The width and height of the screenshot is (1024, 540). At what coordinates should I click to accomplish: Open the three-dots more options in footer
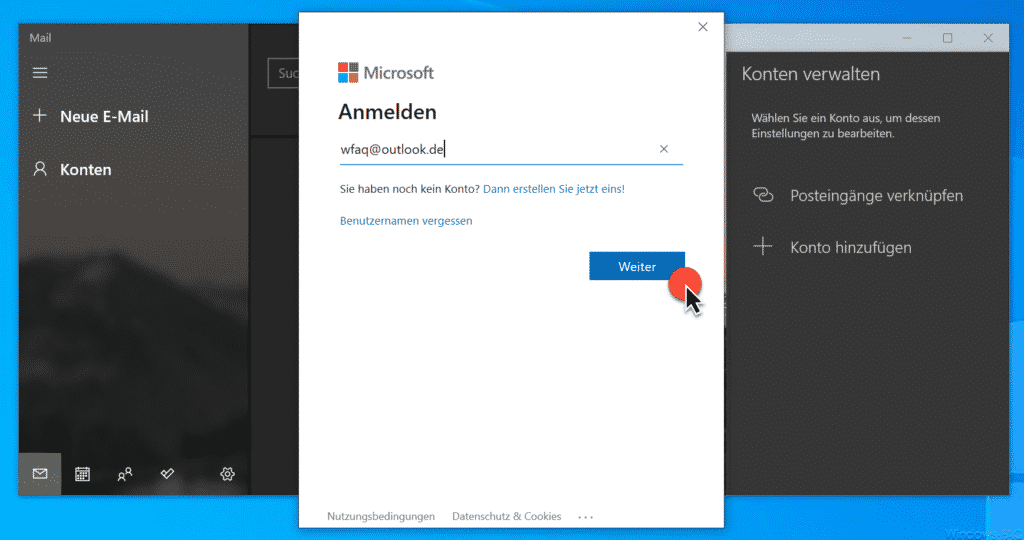tap(585, 517)
